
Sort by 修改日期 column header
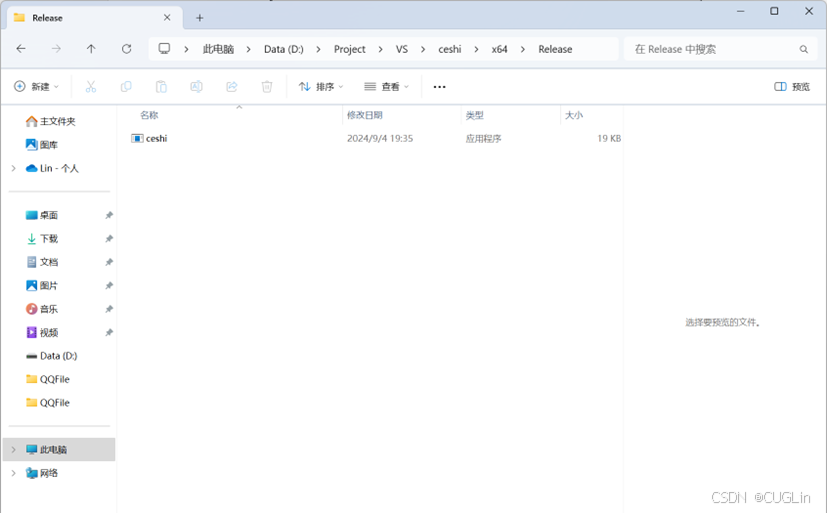coord(364,115)
